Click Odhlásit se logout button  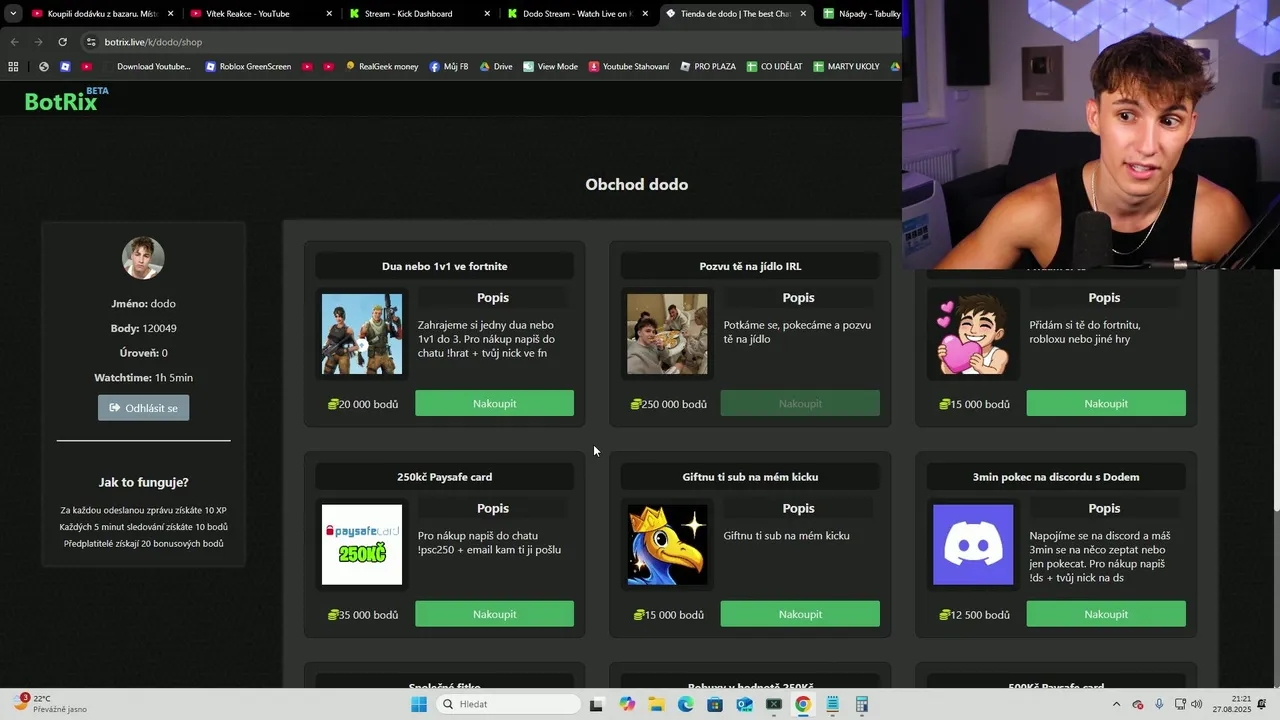[143, 408]
